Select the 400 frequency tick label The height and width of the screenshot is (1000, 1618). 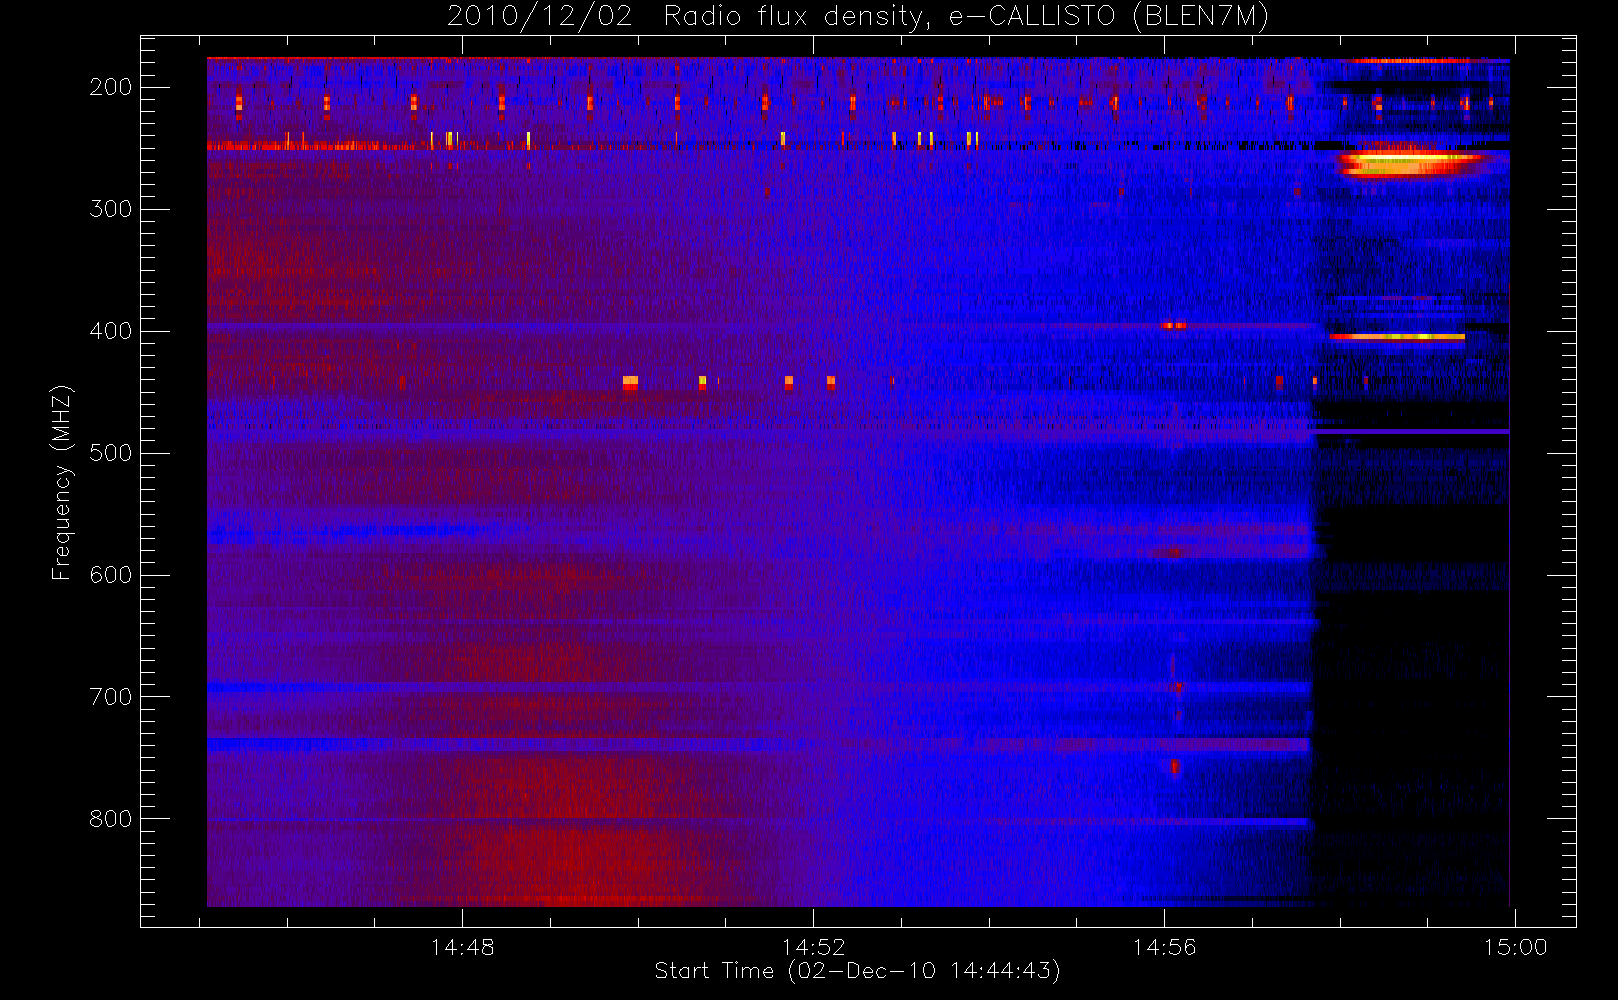click(x=110, y=331)
